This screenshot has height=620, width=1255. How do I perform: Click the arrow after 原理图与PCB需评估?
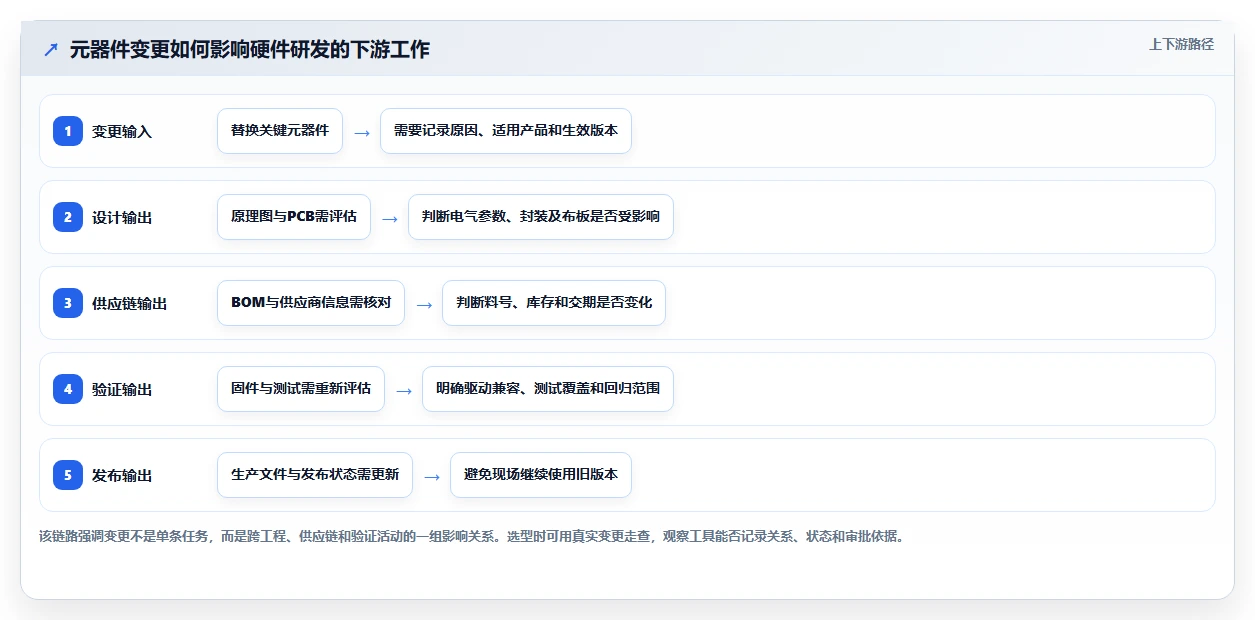[390, 218]
